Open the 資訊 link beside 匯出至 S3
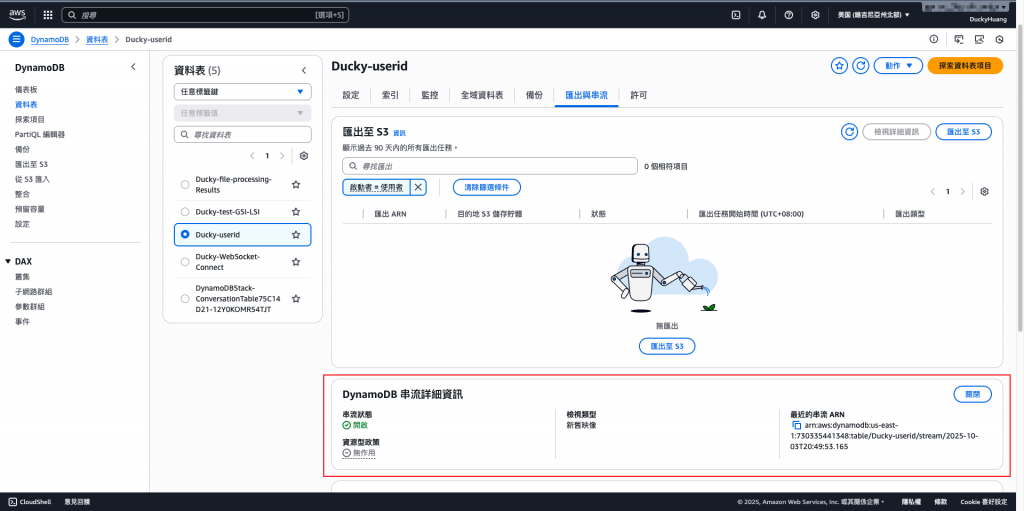 click(399, 133)
